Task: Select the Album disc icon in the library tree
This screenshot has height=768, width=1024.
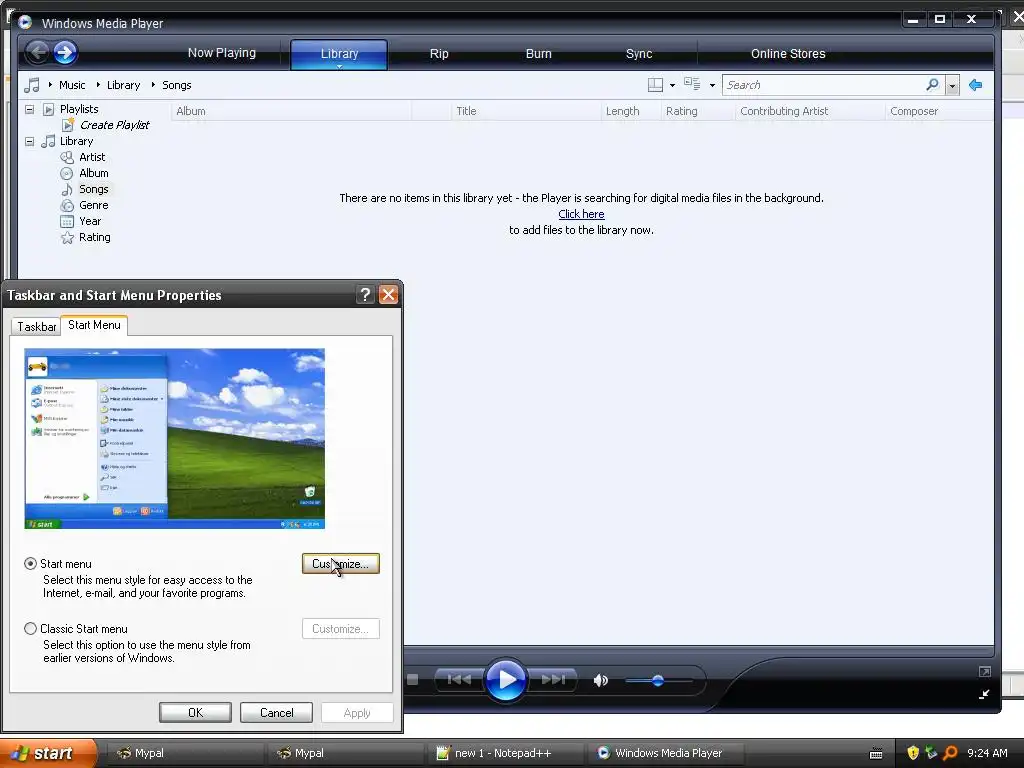Action: click(x=67, y=173)
